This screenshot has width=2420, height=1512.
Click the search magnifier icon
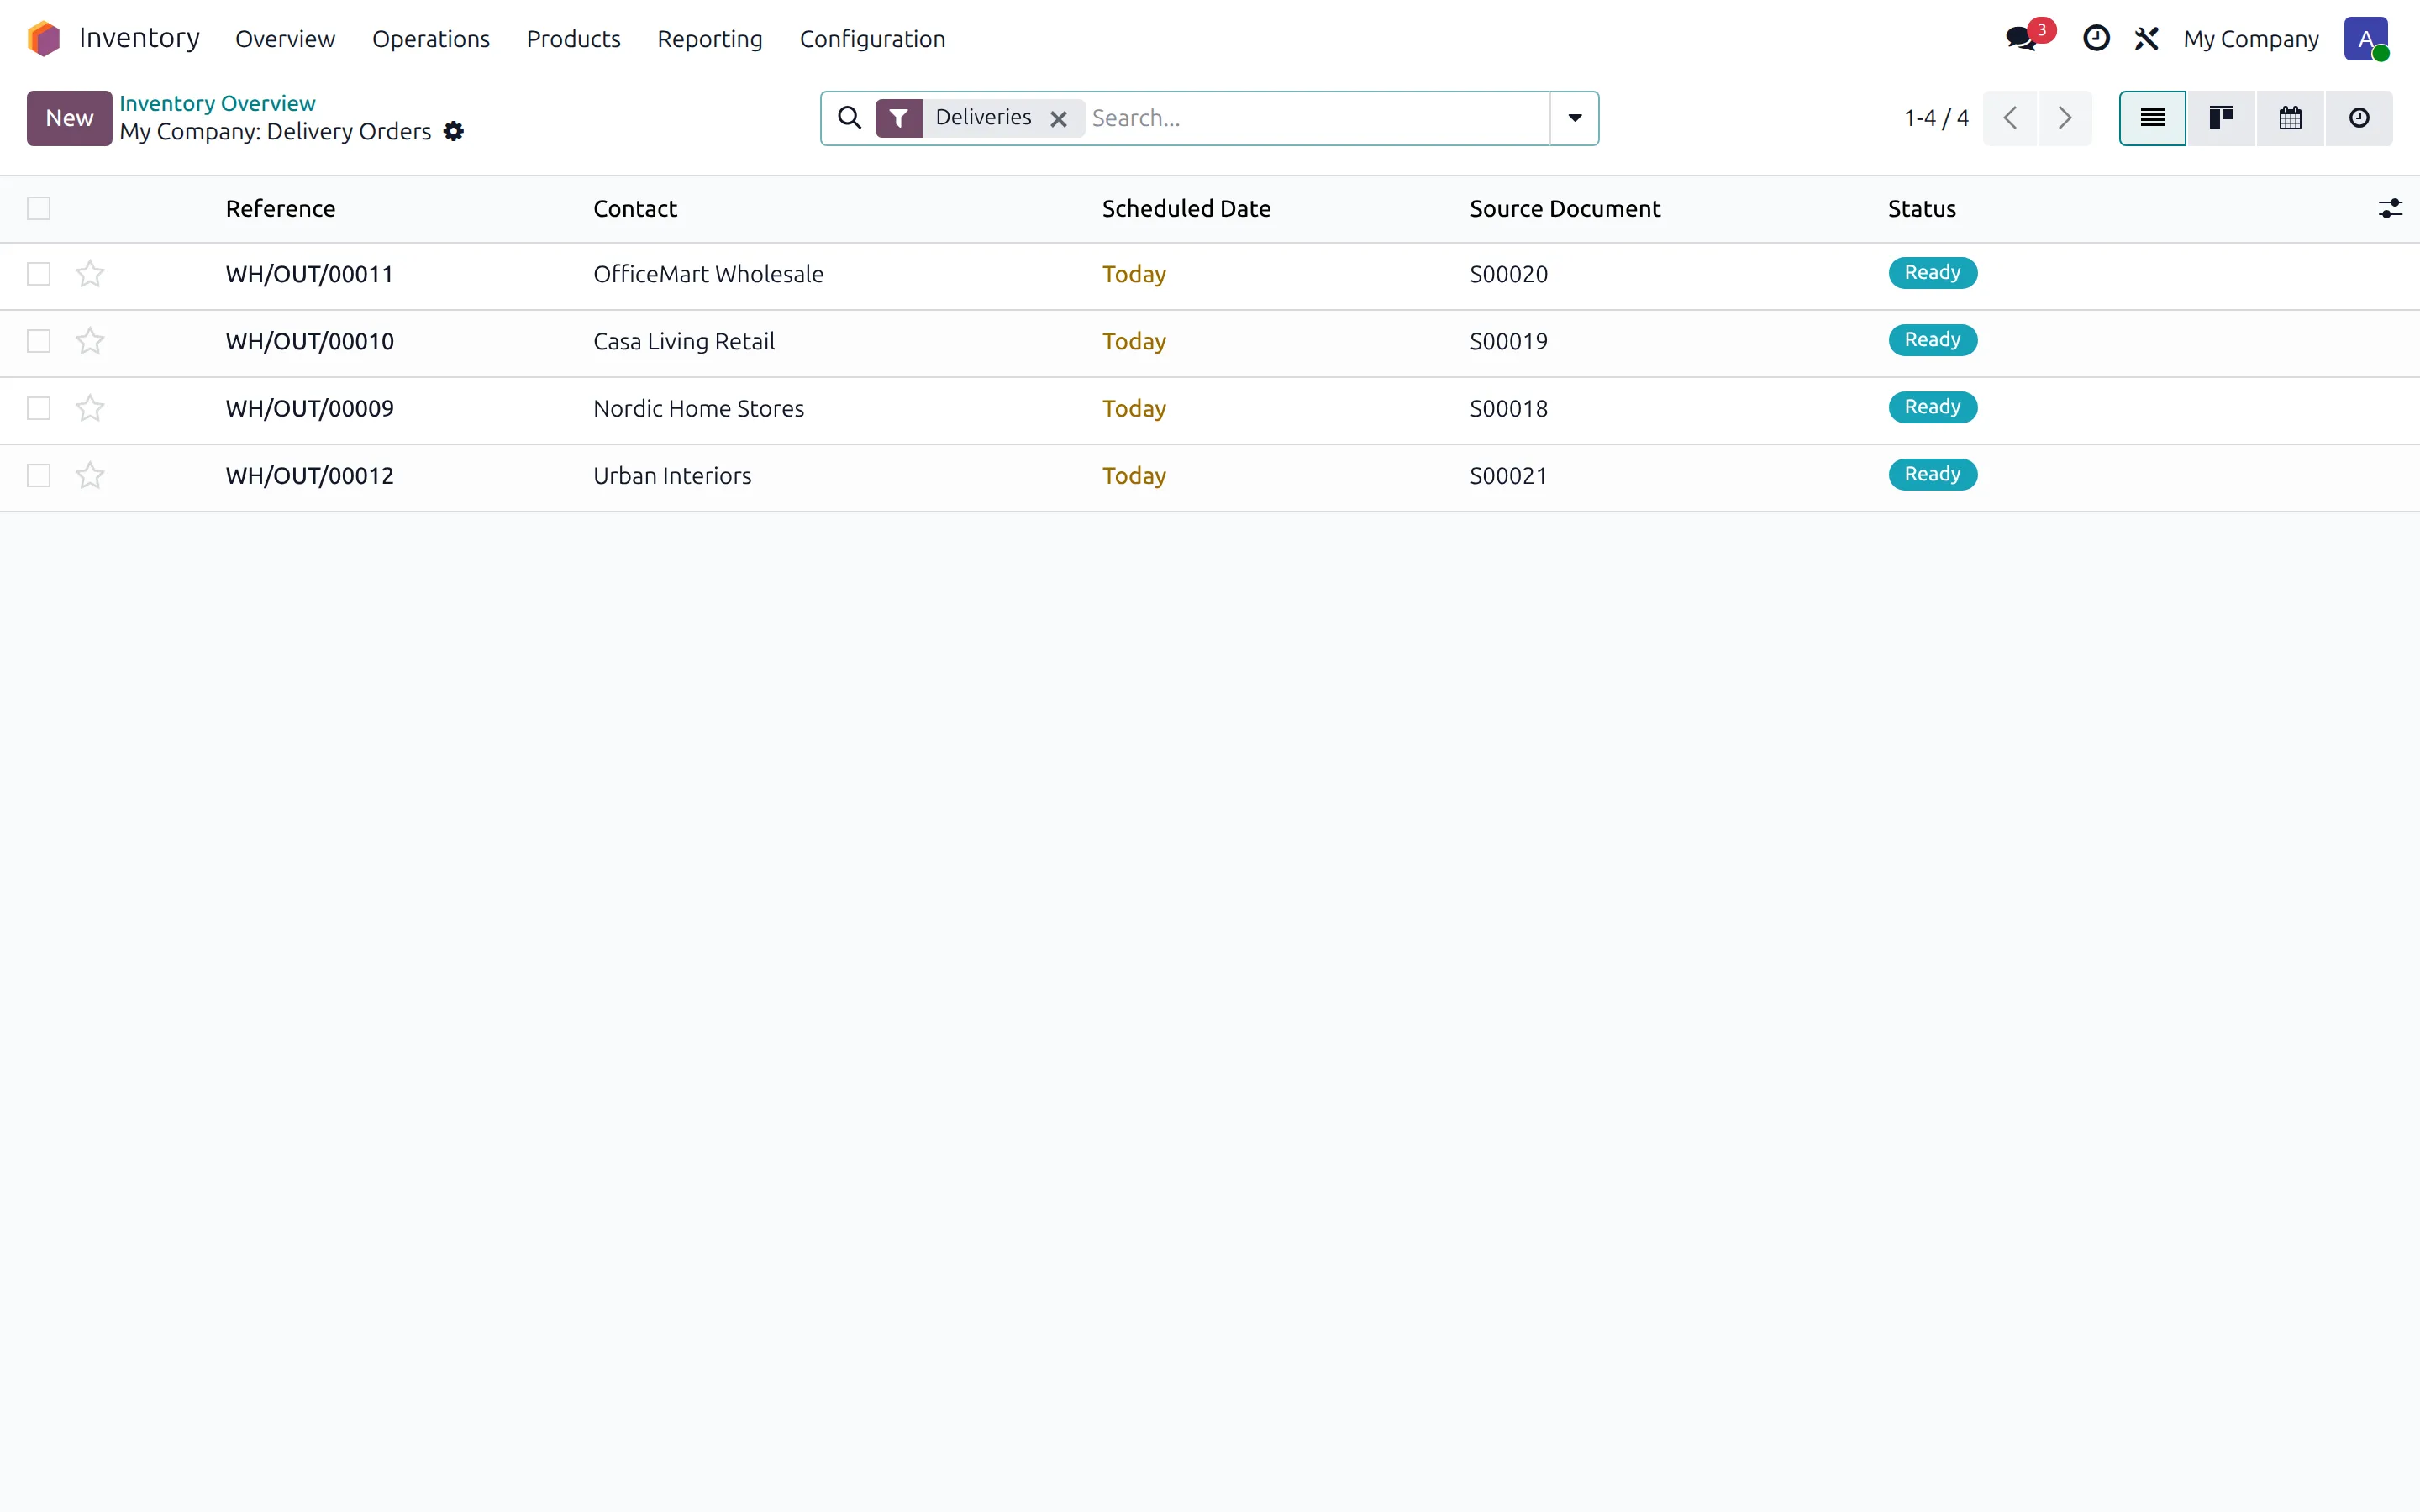pos(849,118)
